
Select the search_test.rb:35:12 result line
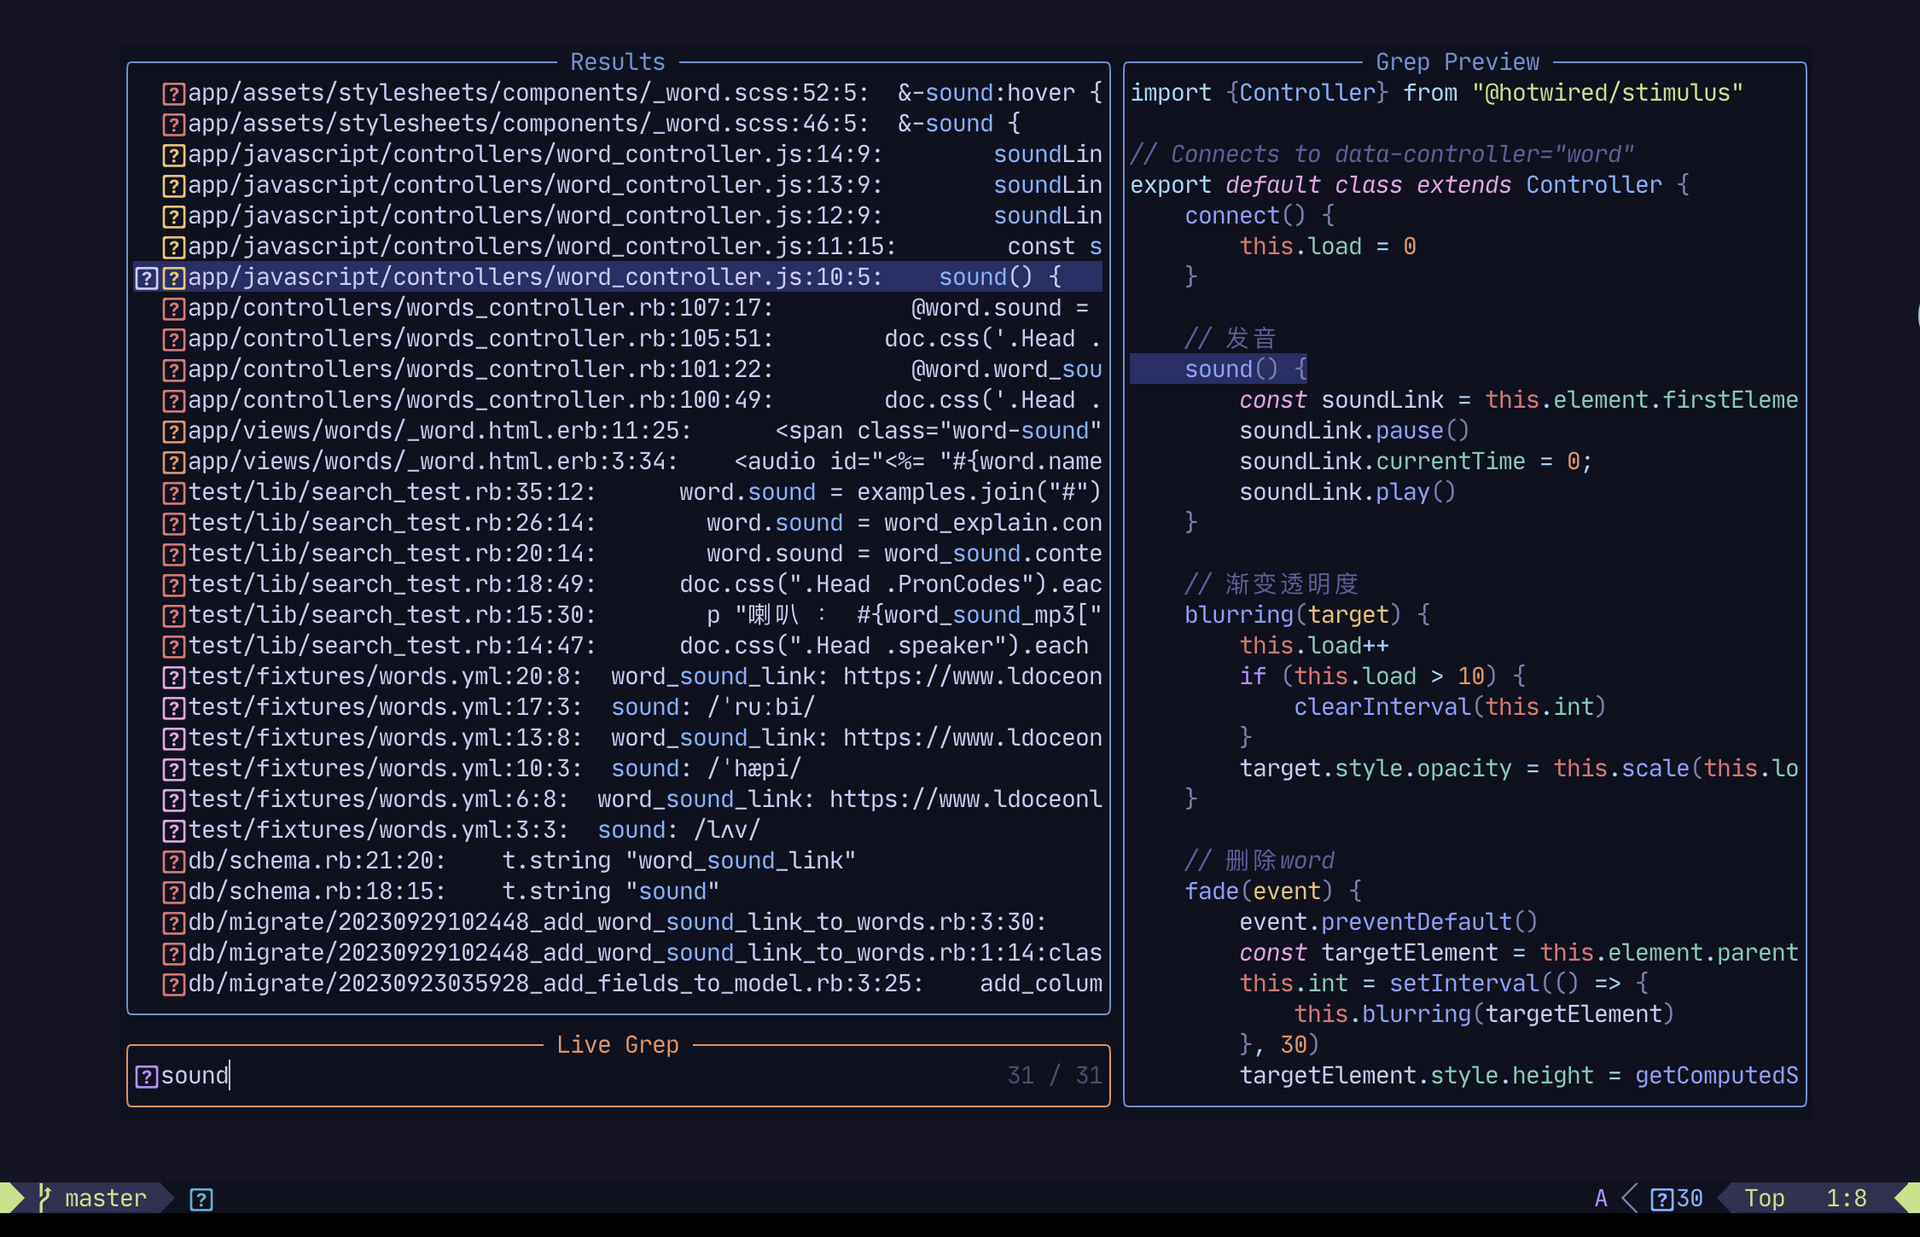click(392, 493)
